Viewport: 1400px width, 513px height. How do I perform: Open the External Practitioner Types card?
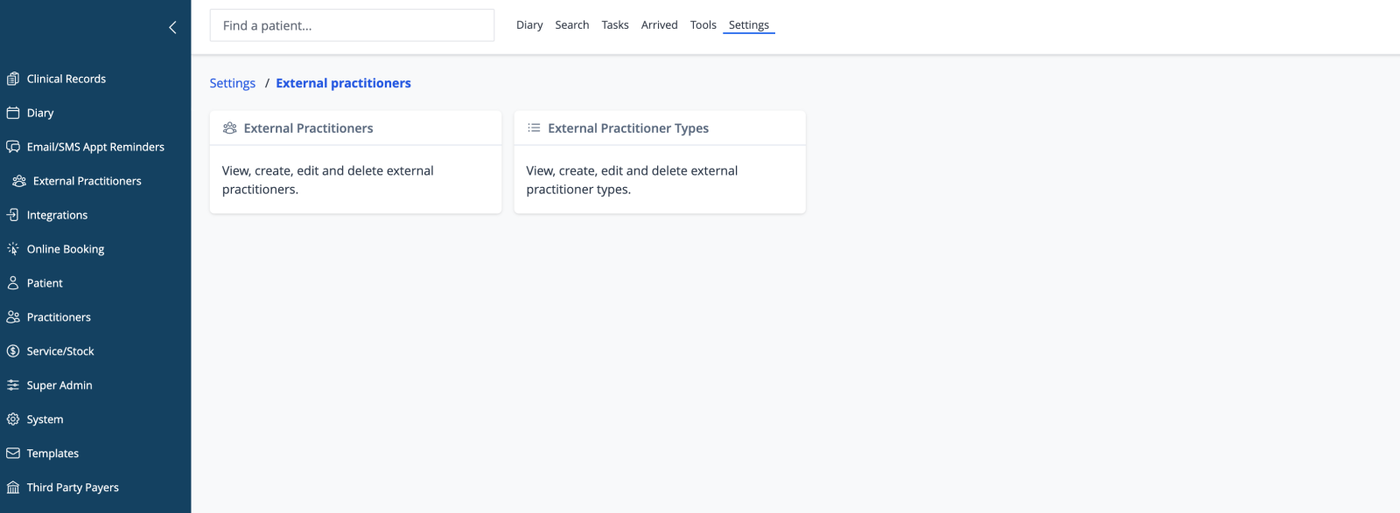pos(660,162)
